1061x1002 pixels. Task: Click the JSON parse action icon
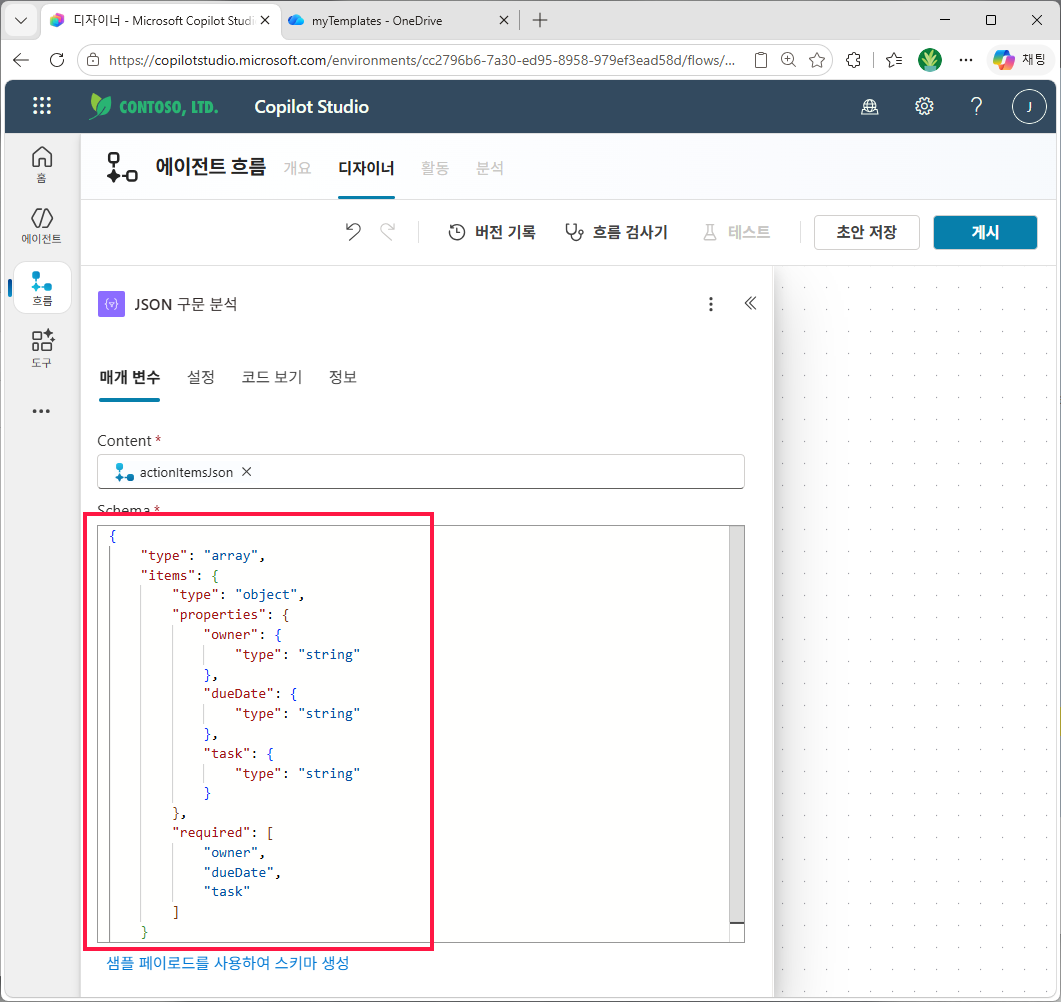click(x=112, y=304)
